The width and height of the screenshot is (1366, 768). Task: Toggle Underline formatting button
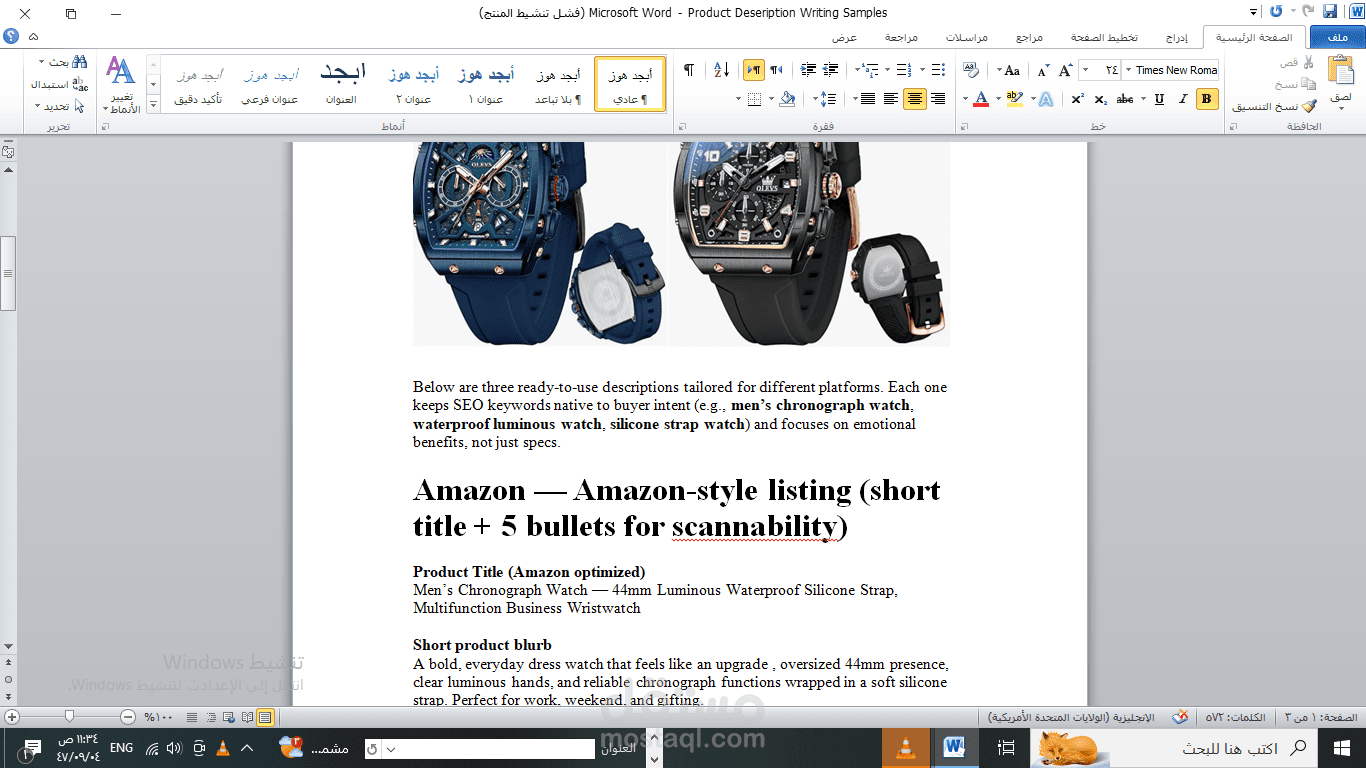[1159, 99]
